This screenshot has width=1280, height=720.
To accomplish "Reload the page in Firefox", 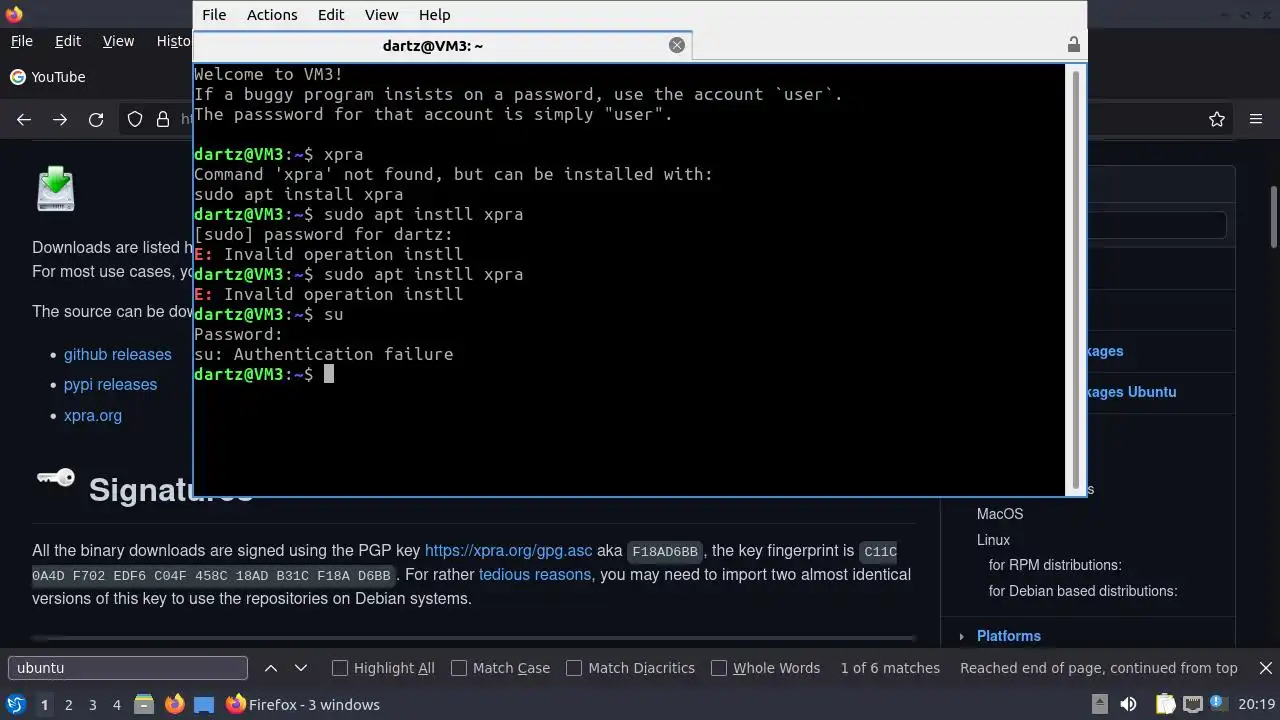I will (x=96, y=119).
